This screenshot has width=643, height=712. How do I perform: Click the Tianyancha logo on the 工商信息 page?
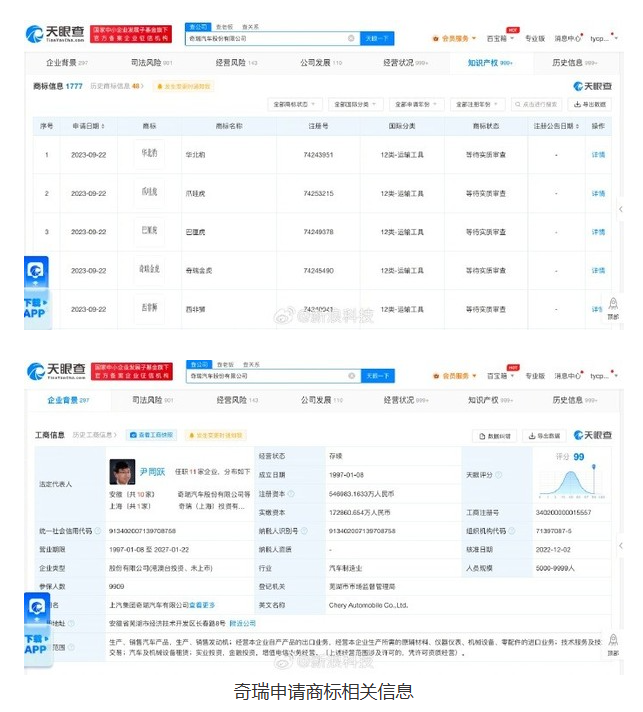pyautogui.click(x=56, y=371)
